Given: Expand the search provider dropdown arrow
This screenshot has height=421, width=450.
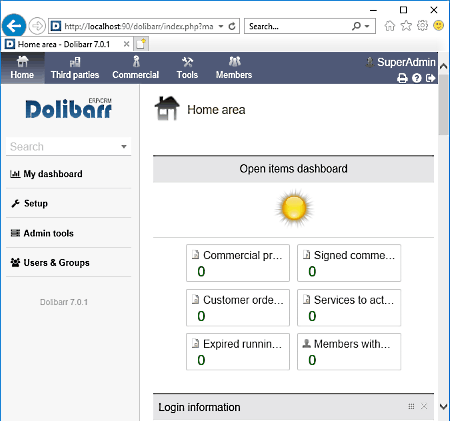Looking at the screenshot, I should coord(367,26).
